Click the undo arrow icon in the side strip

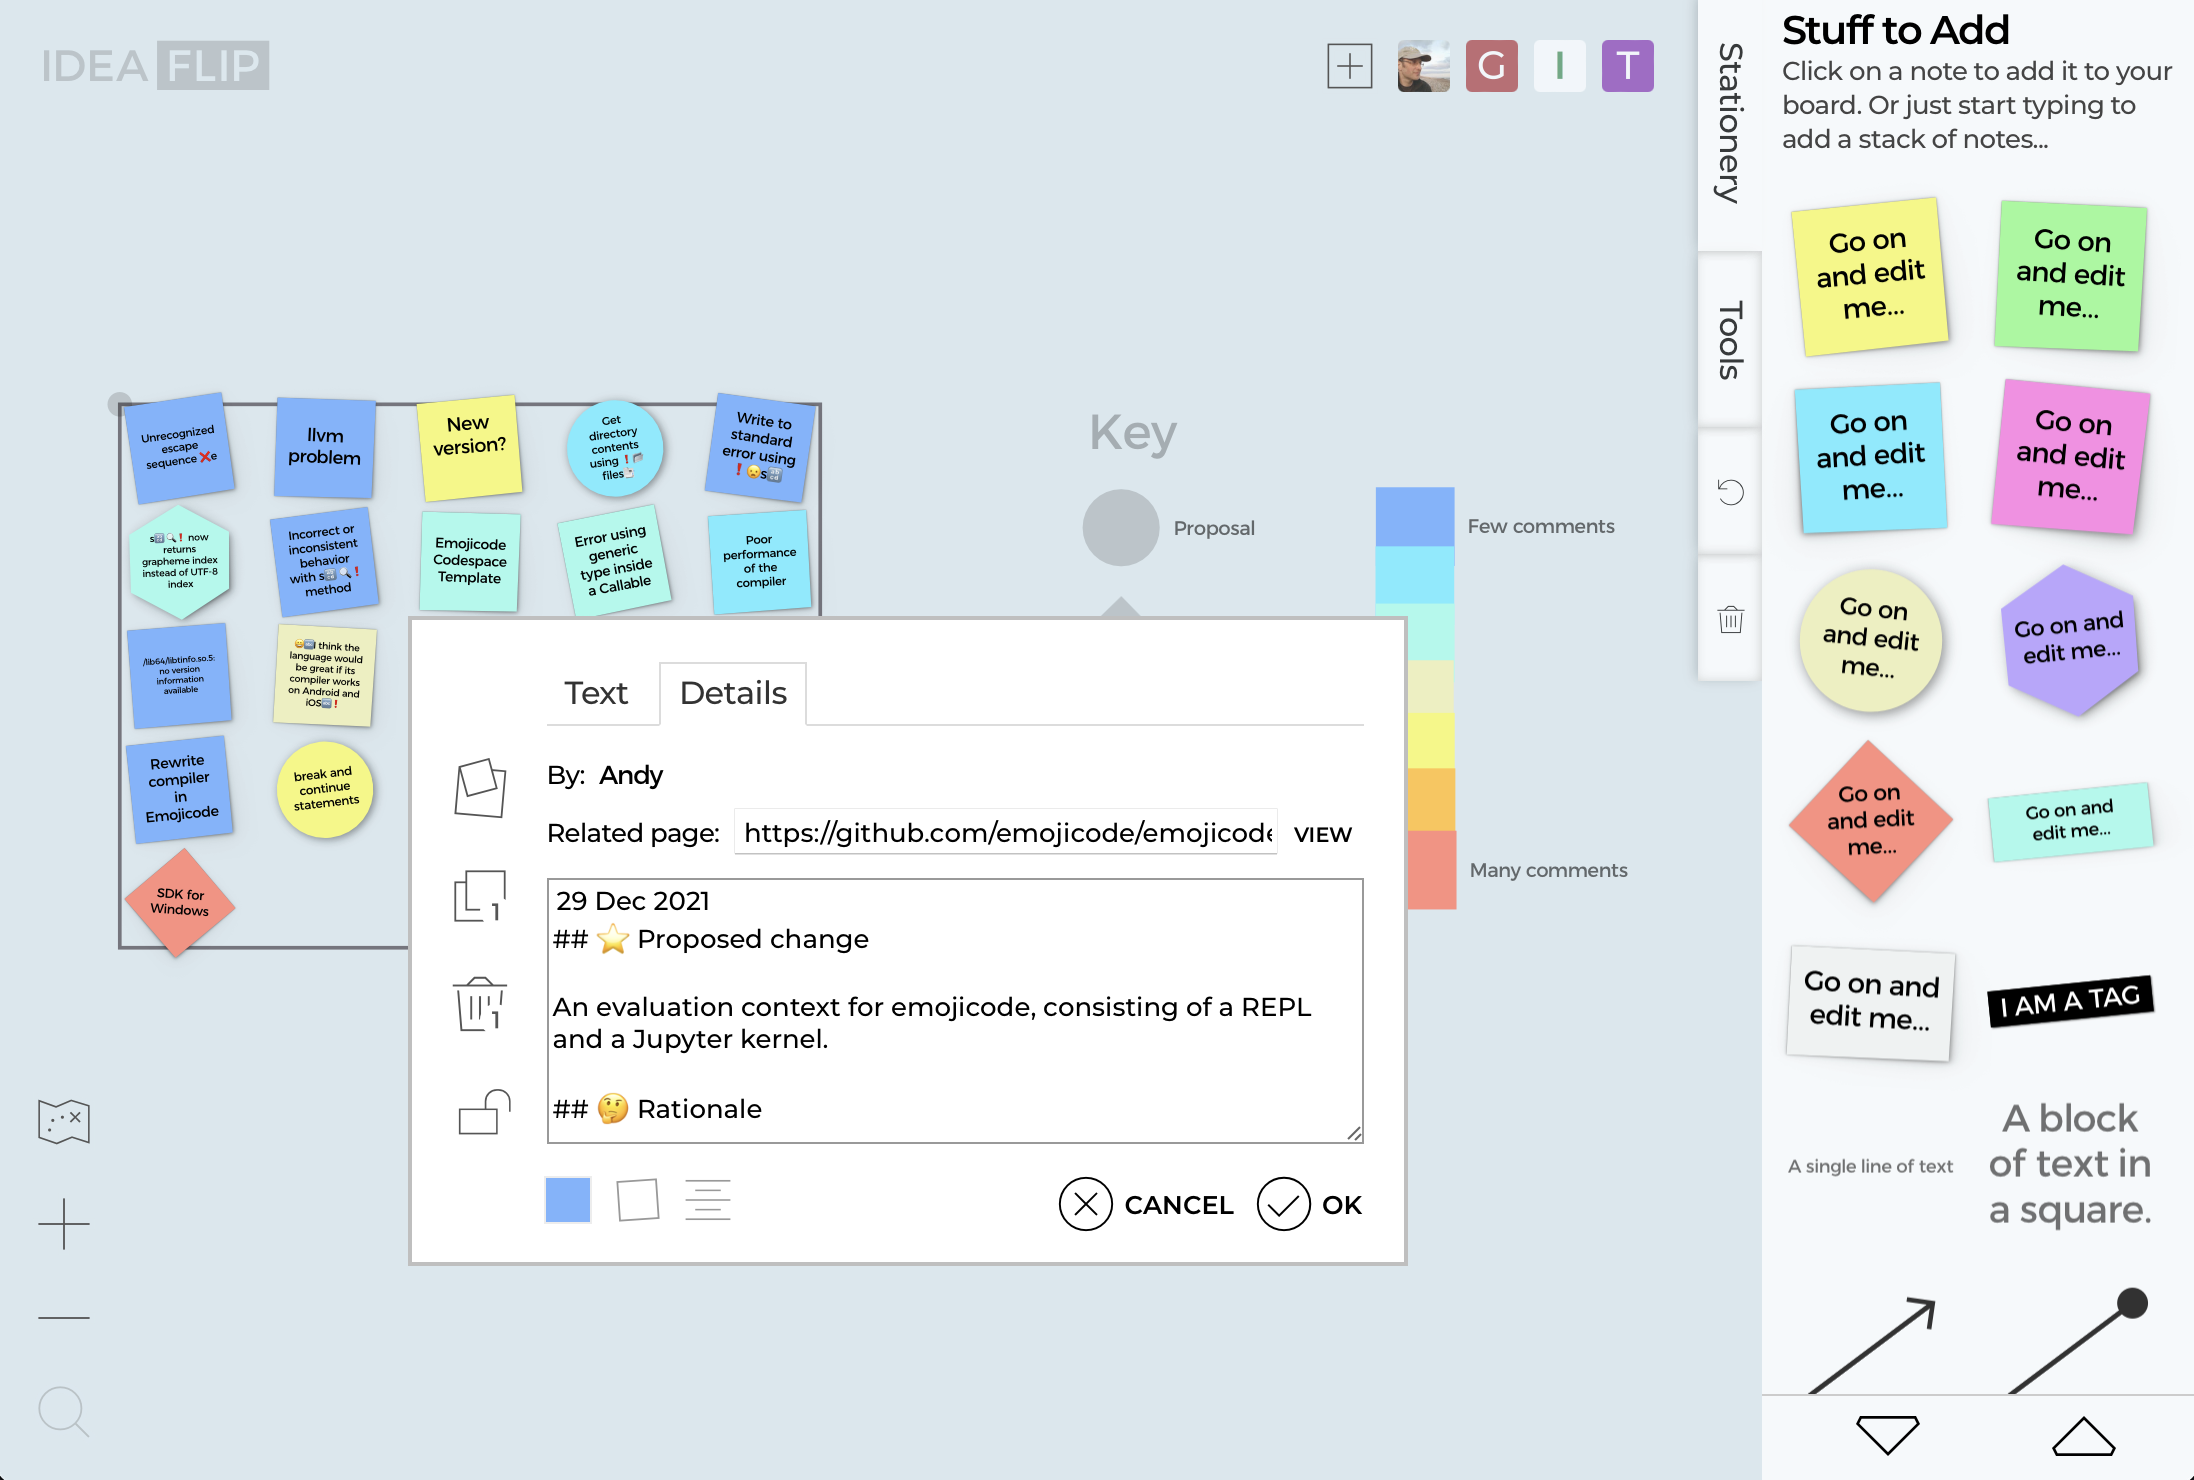point(1730,492)
